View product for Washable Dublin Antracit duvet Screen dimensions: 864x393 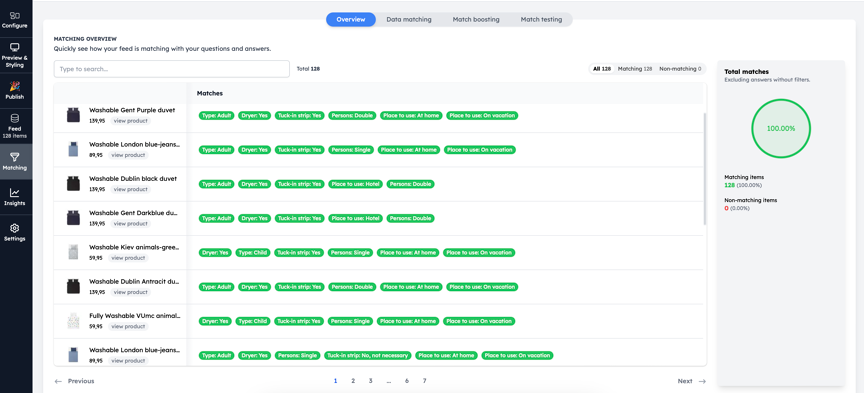[130, 292]
